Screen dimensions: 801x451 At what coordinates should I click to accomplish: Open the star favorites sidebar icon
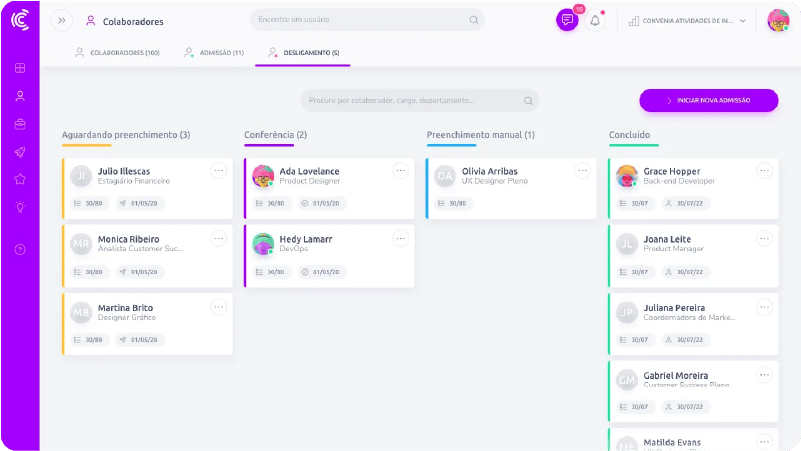pos(20,179)
